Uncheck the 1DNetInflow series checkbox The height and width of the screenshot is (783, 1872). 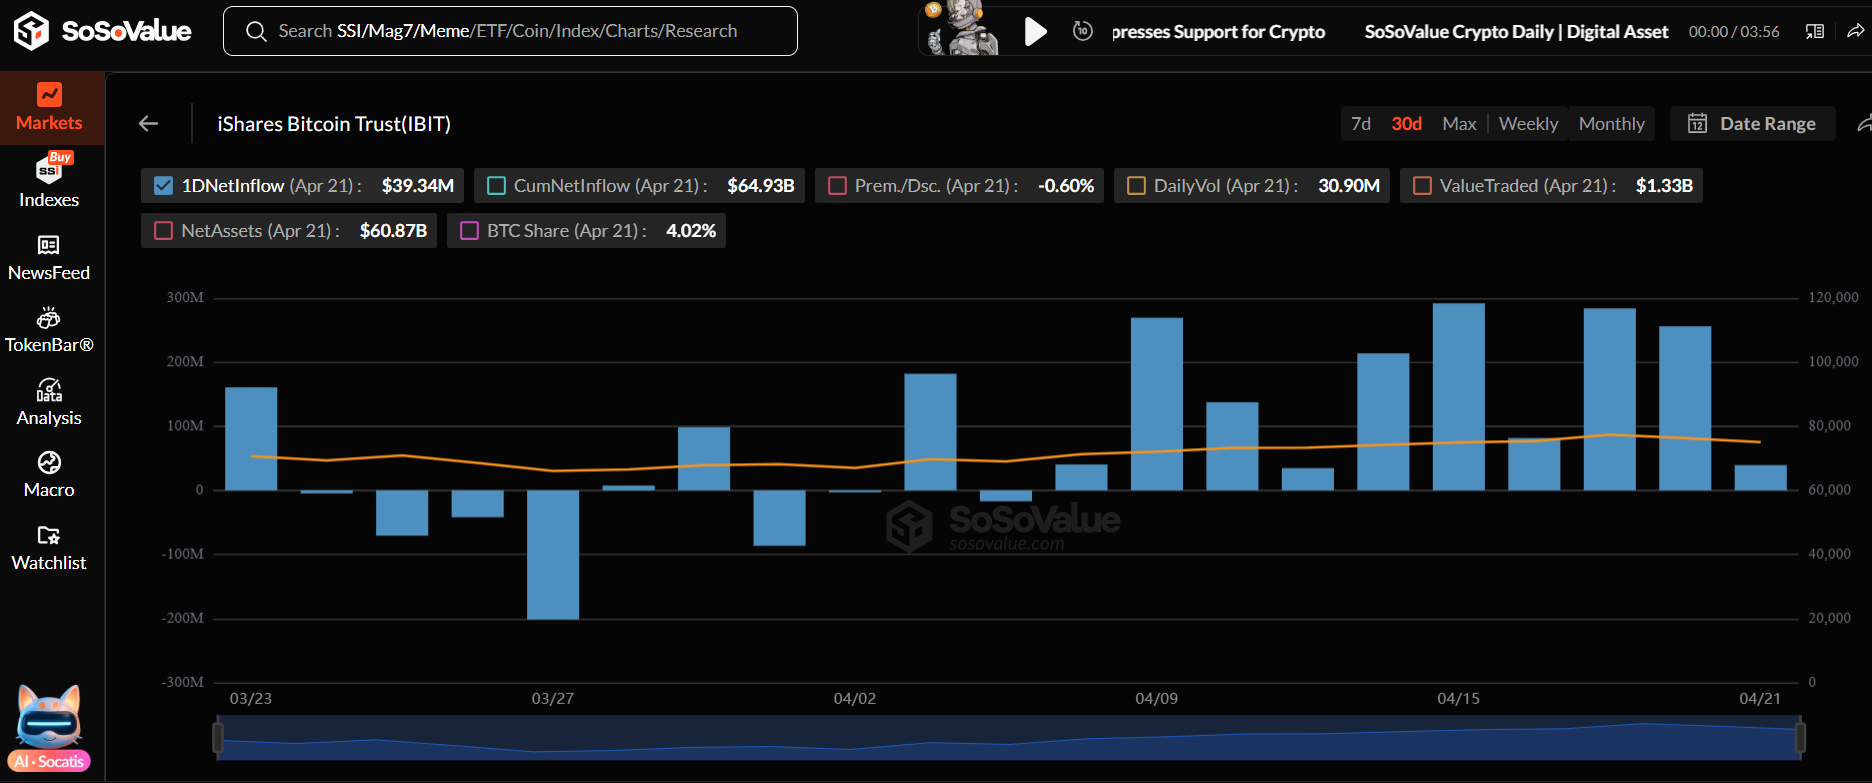tap(164, 186)
